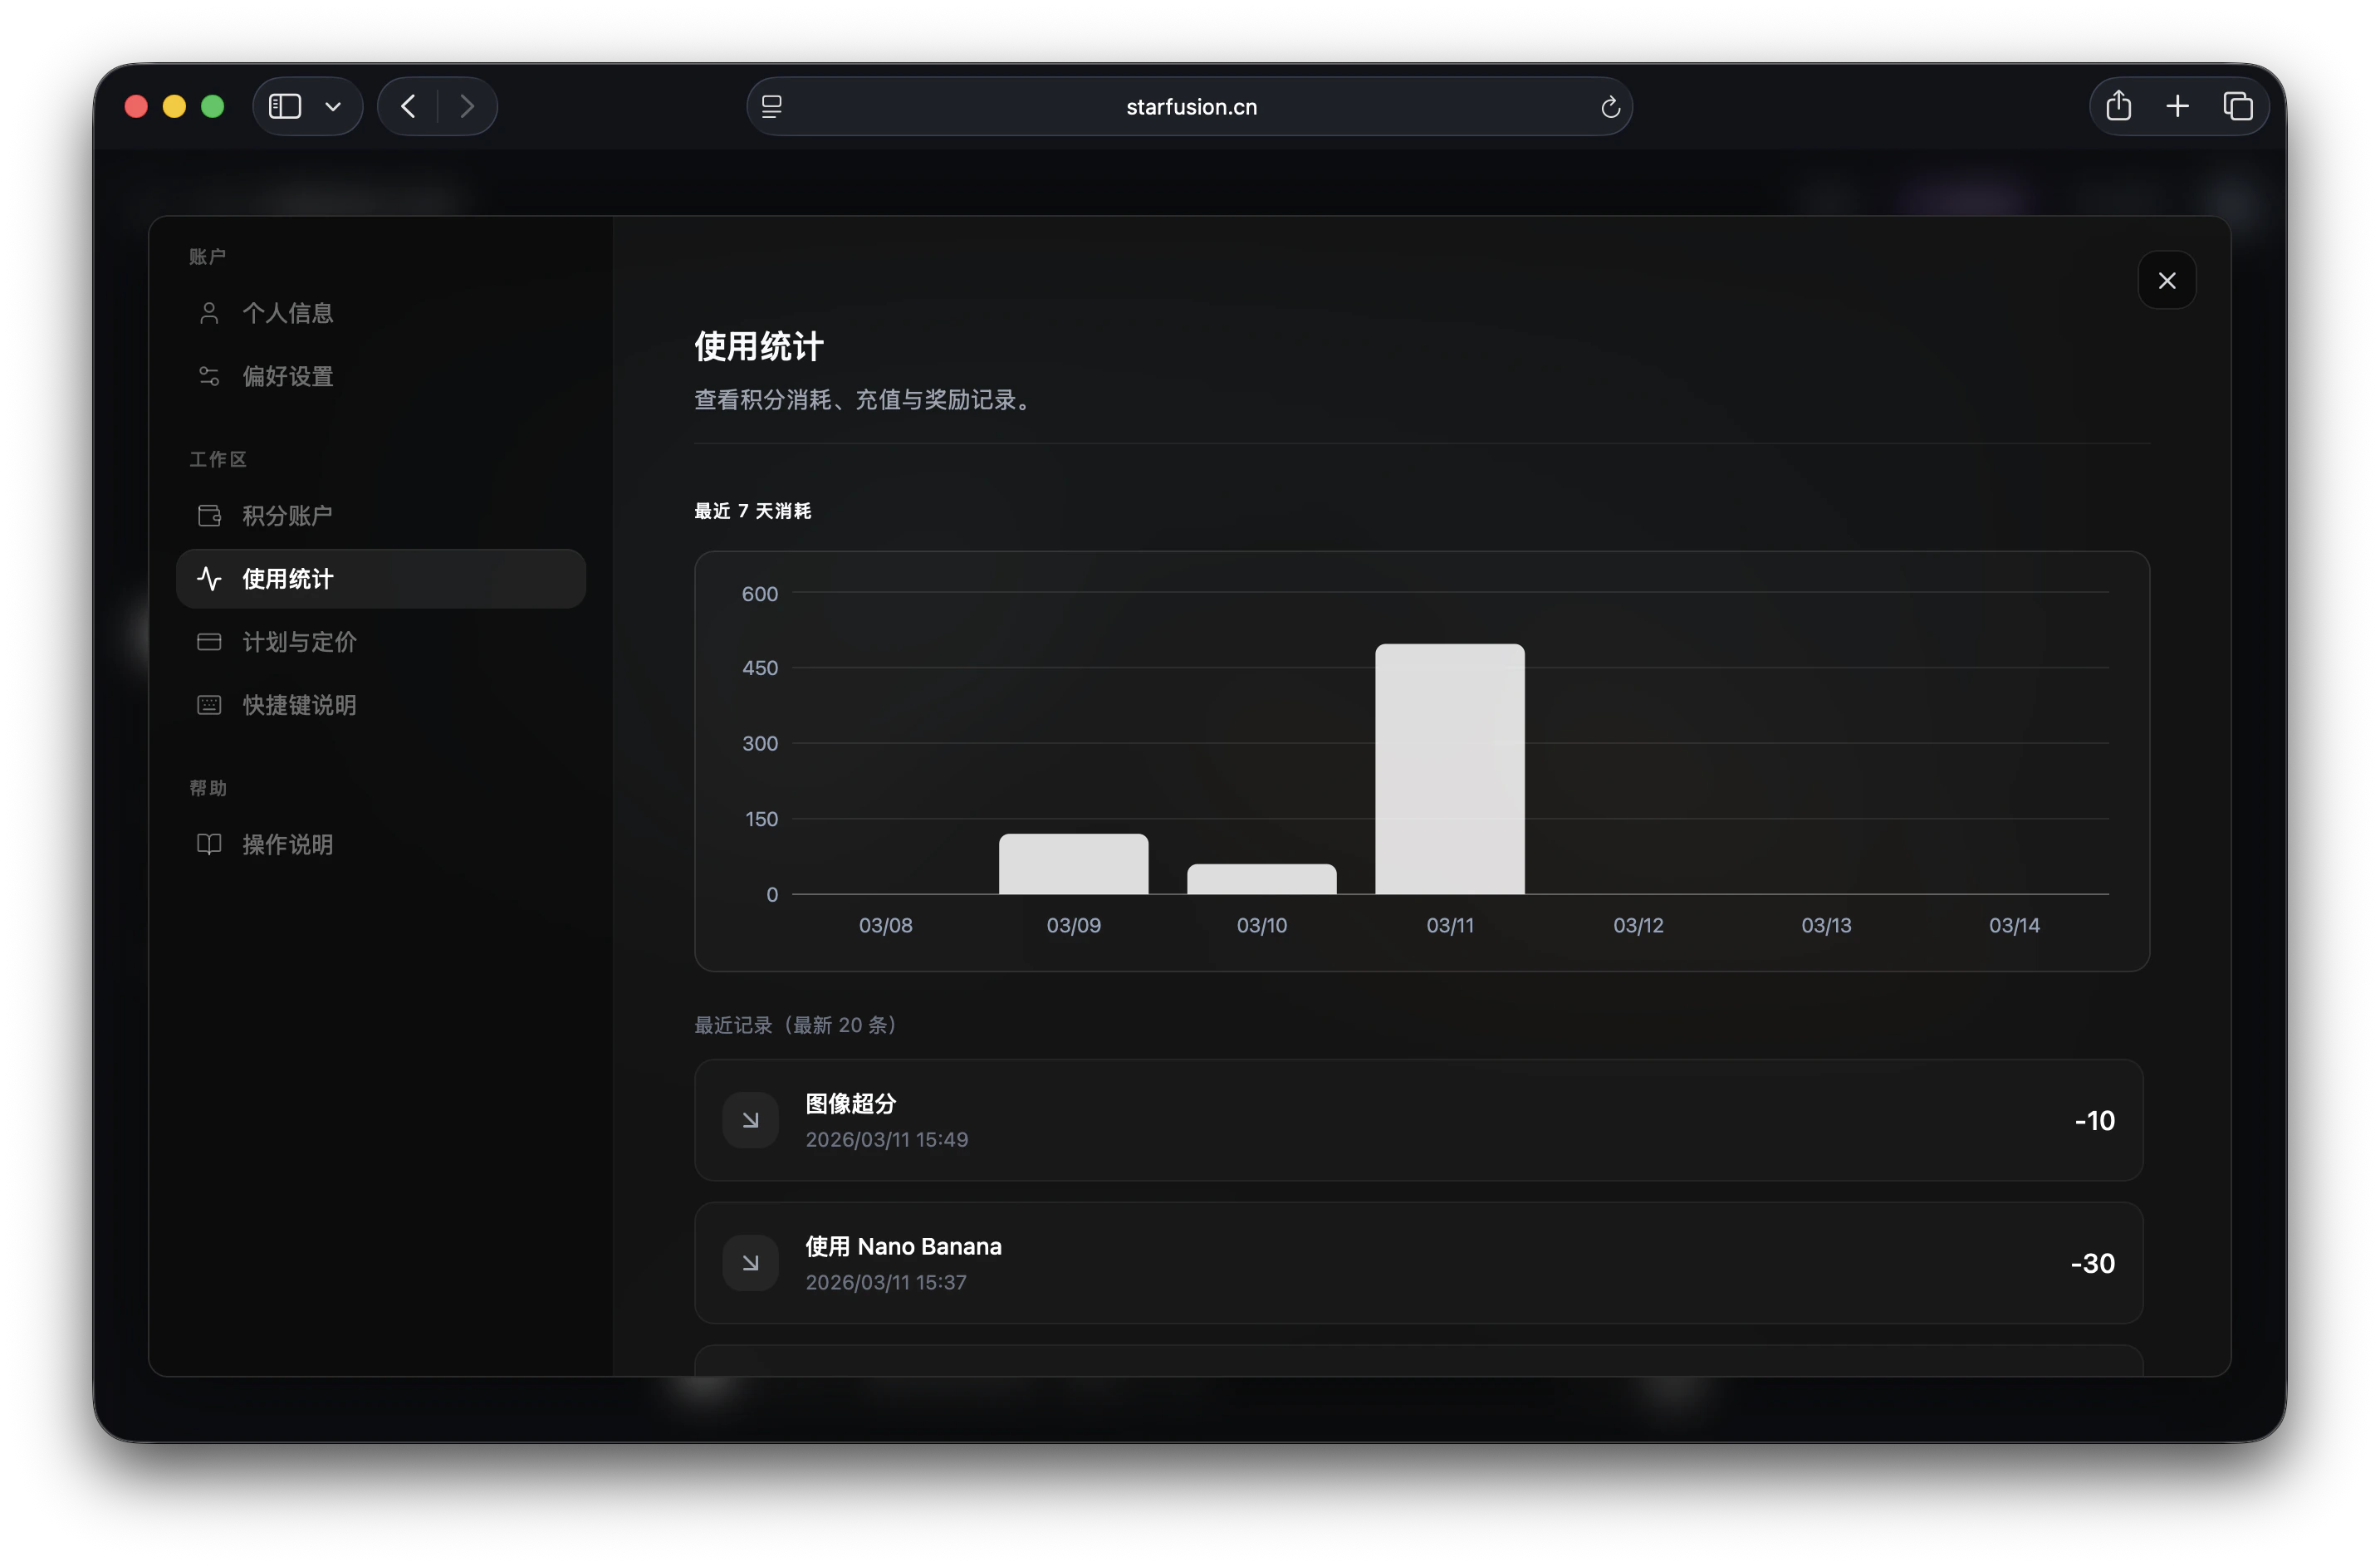Switch to 积分账户 section
This screenshot has width=2380, height=1566.
coord(287,515)
